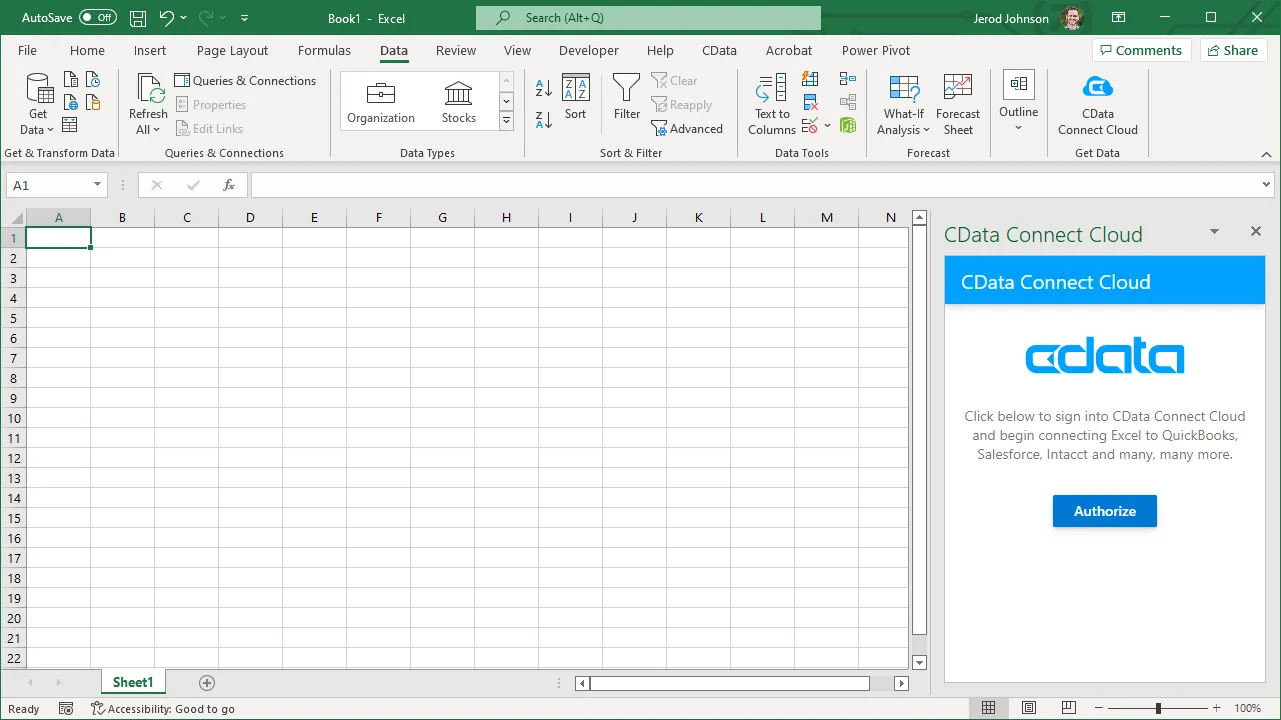Switch to Page Layout view
Screen dimensions: 1281x720
click(1028, 707)
